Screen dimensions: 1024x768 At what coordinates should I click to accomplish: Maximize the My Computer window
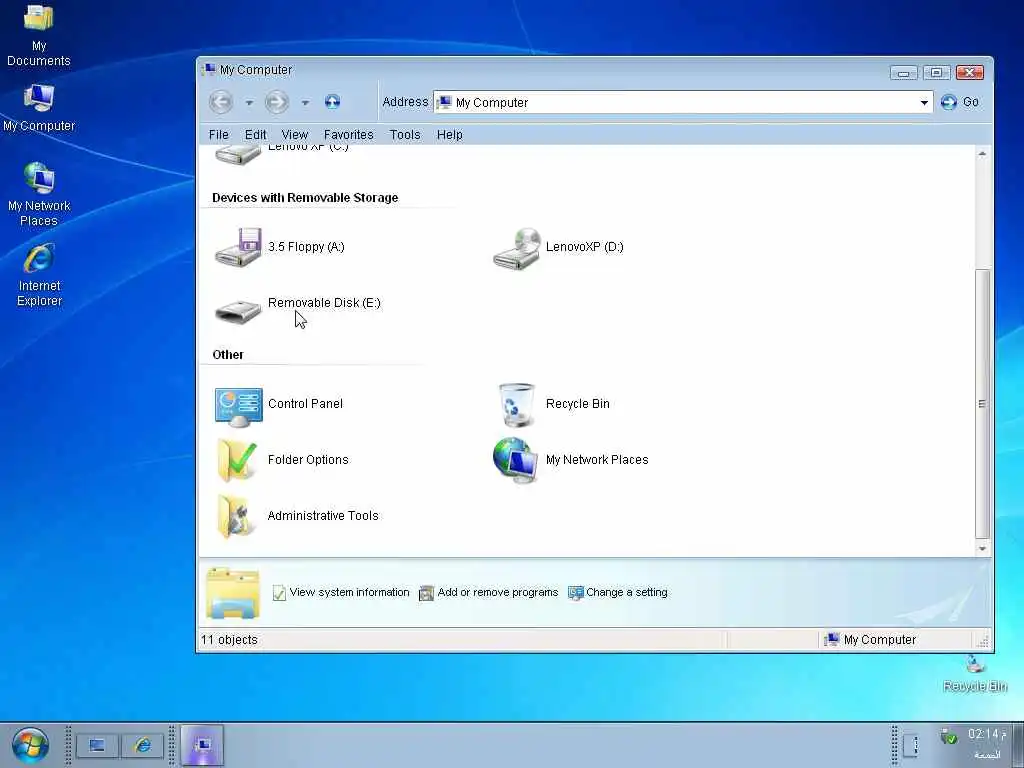click(936, 72)
